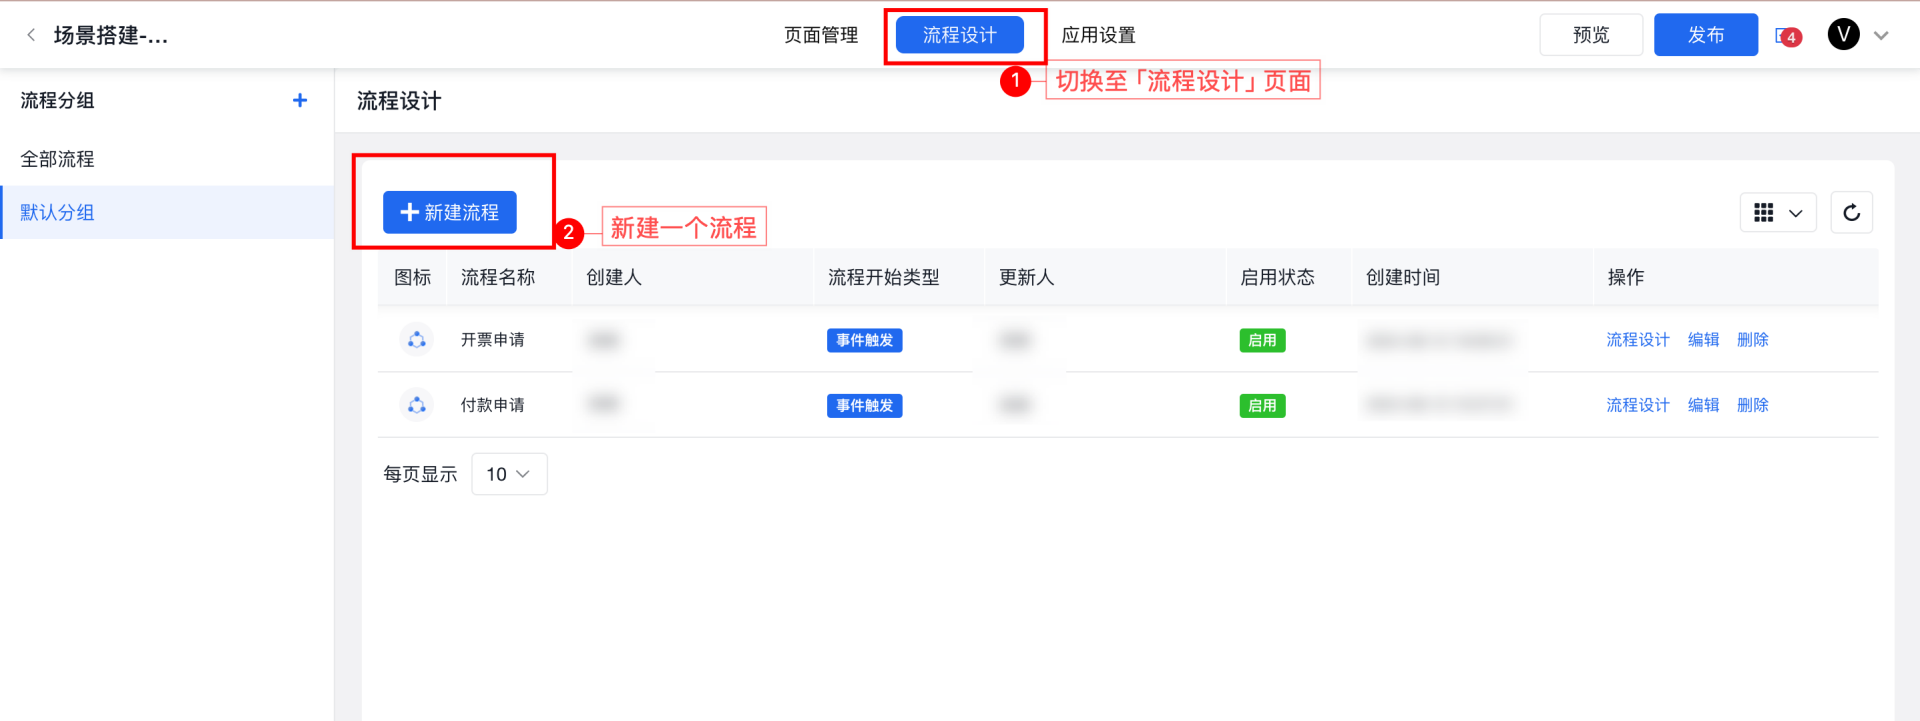The height and width of the screenshot is (721, 1920).
Task: Click the 发布 button
Action: tap(1705, 35)
